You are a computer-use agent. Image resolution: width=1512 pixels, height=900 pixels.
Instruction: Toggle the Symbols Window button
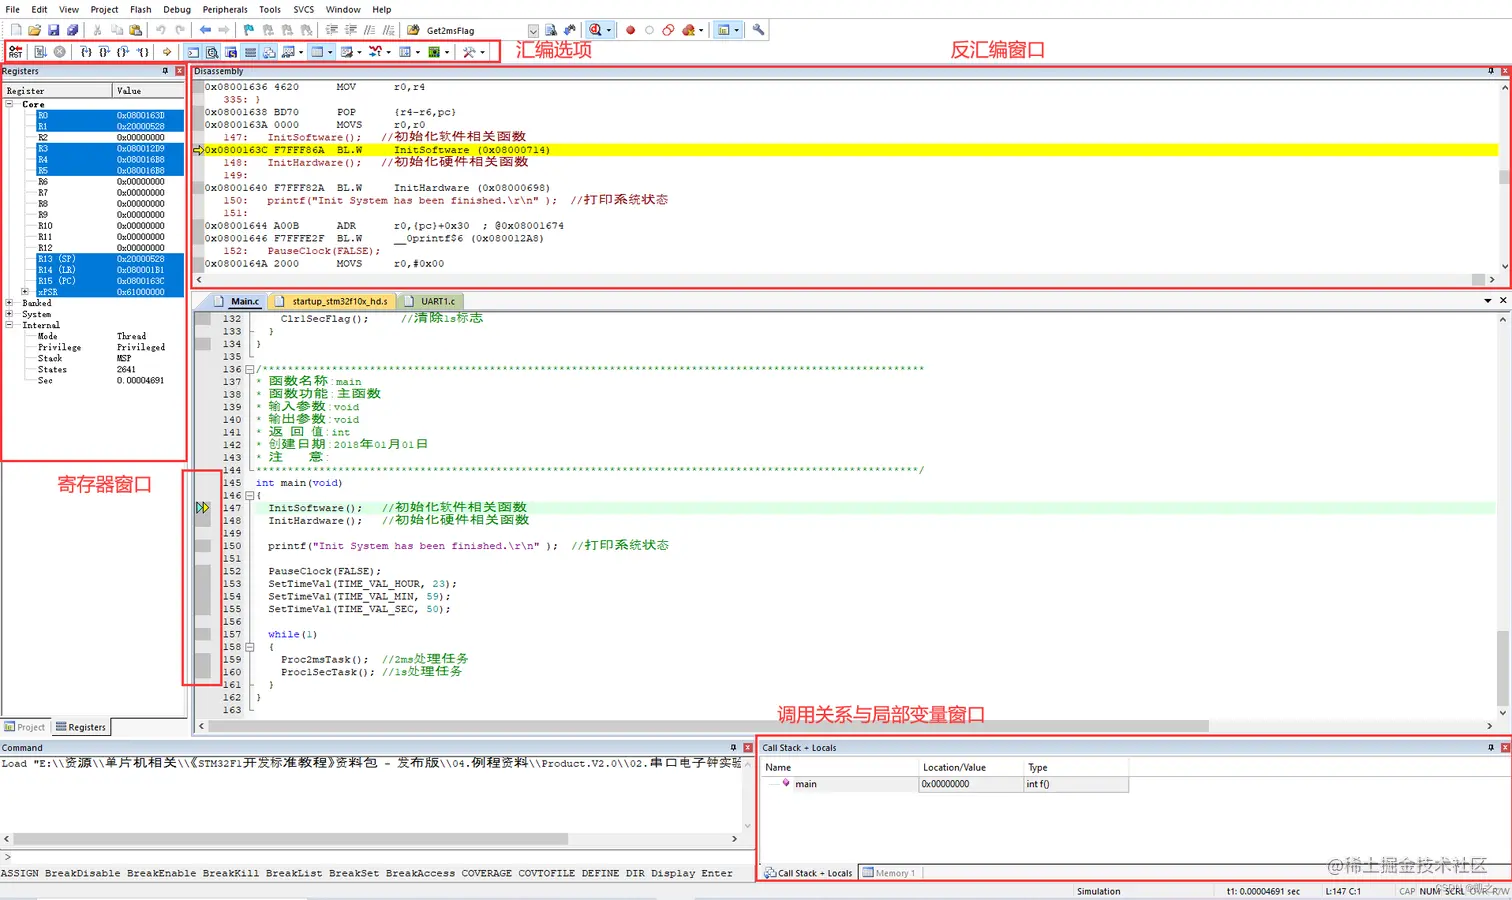(x=231, y=52)
